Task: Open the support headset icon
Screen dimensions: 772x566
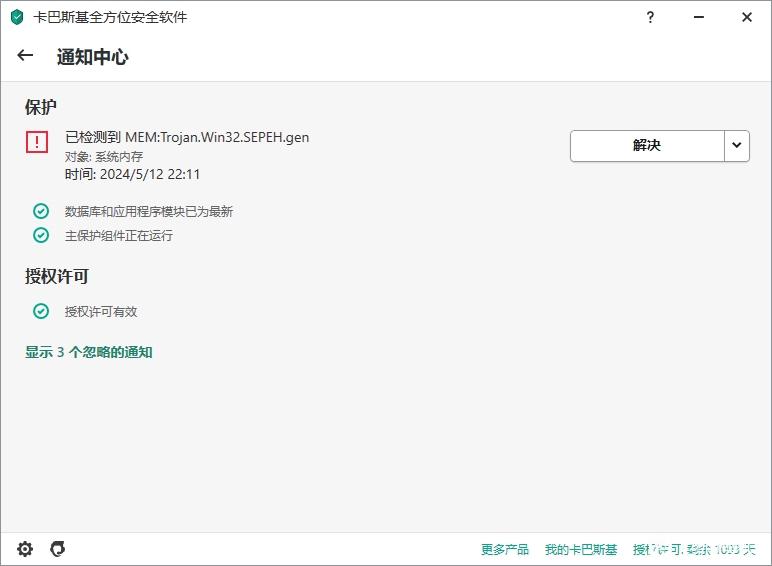Action: [58, 549]
